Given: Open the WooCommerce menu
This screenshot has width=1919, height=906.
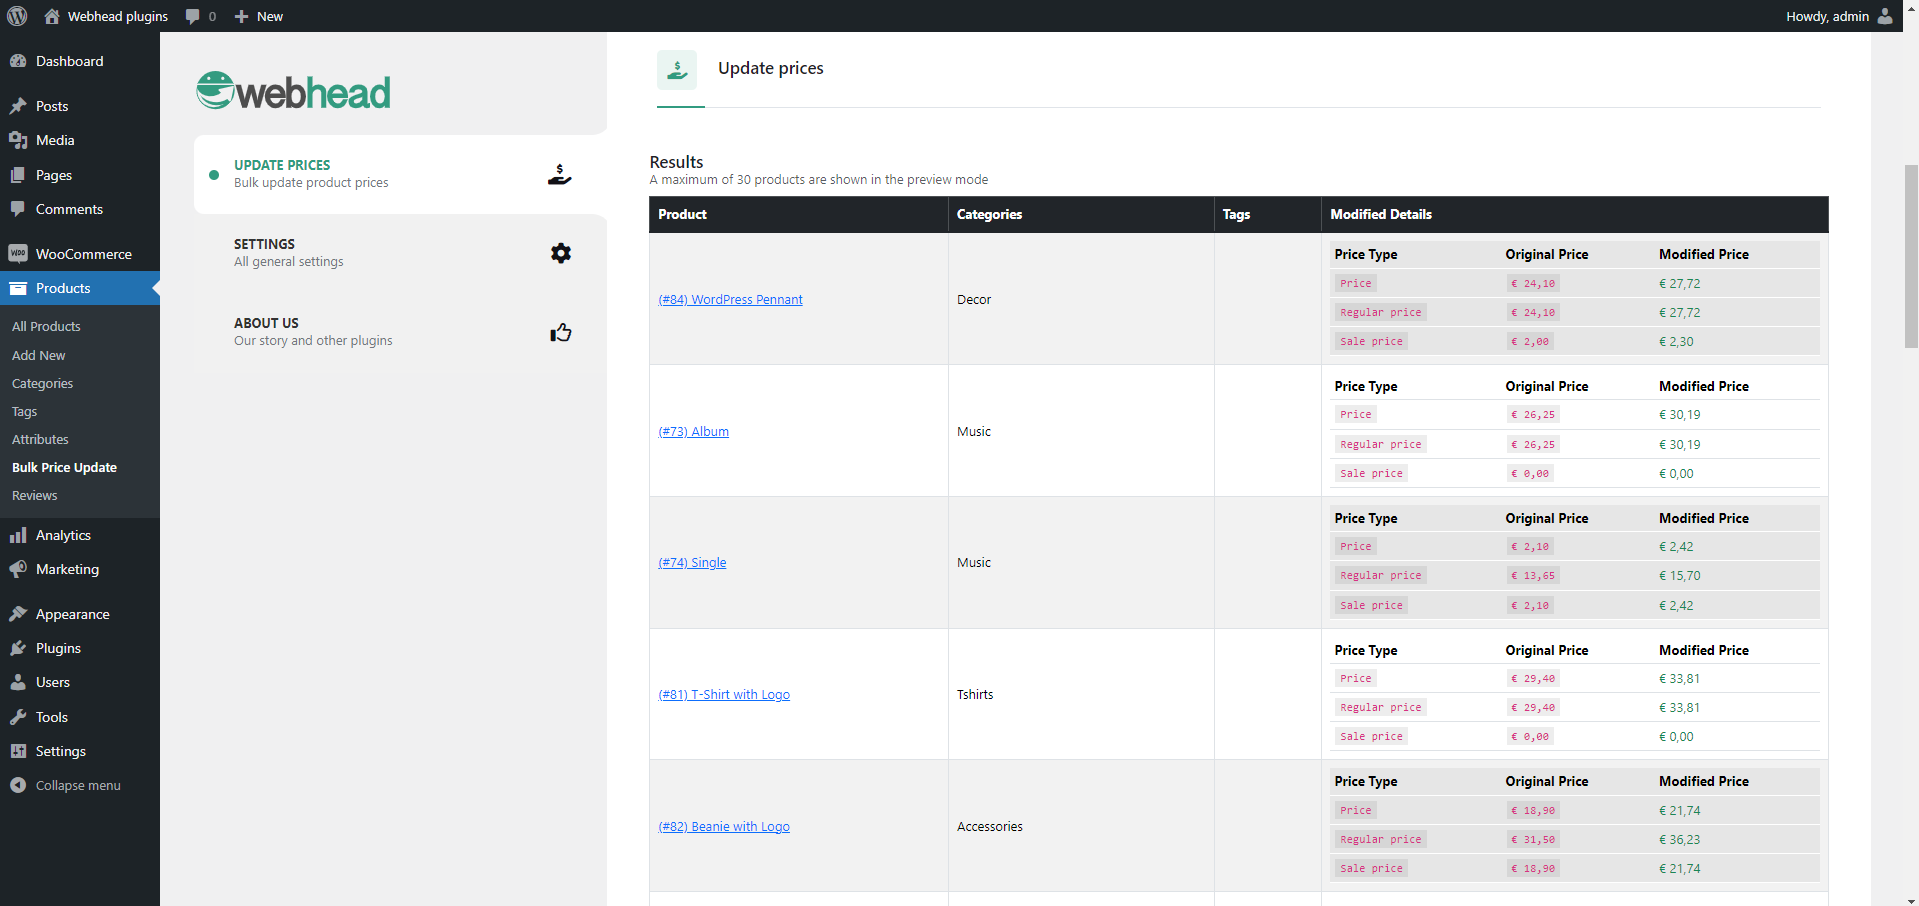Looking at the screenshot, I should 80,254.
